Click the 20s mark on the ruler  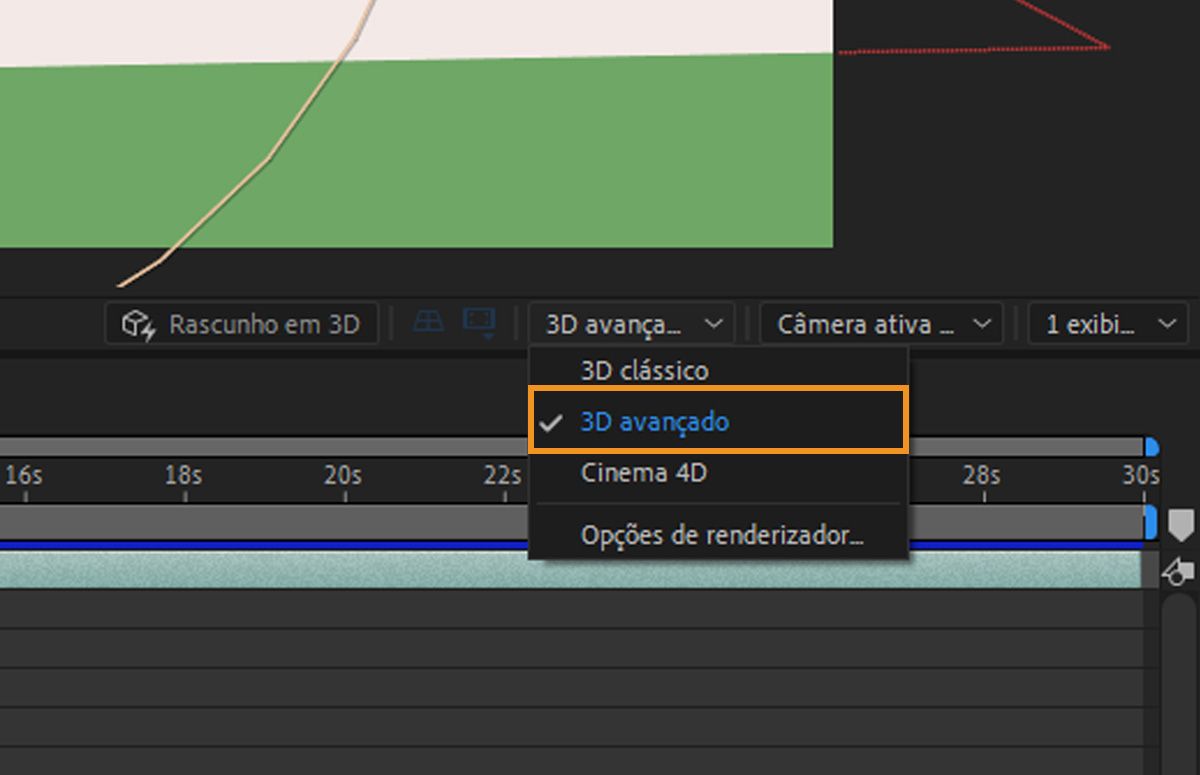point(341,477)
